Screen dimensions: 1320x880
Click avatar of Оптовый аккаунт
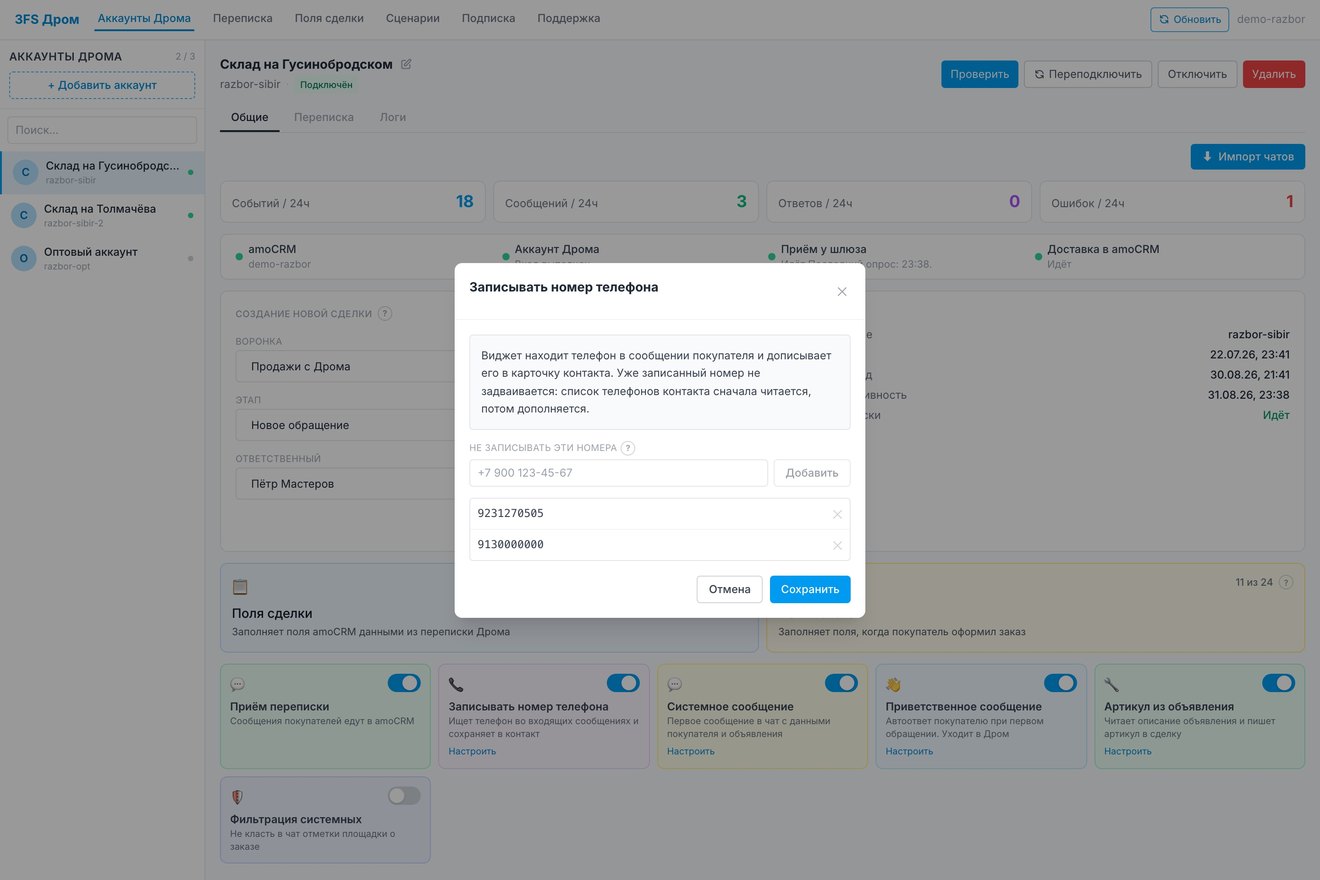24,258
